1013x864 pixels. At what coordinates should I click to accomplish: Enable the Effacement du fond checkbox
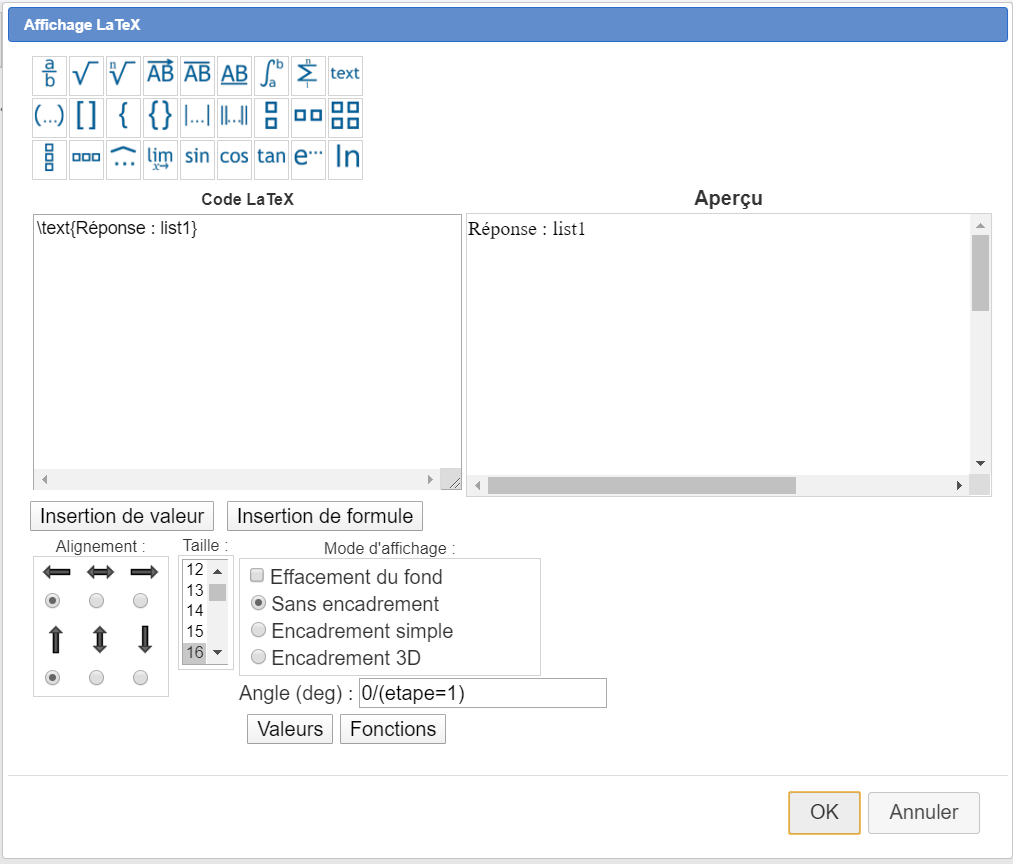point(257,576)
